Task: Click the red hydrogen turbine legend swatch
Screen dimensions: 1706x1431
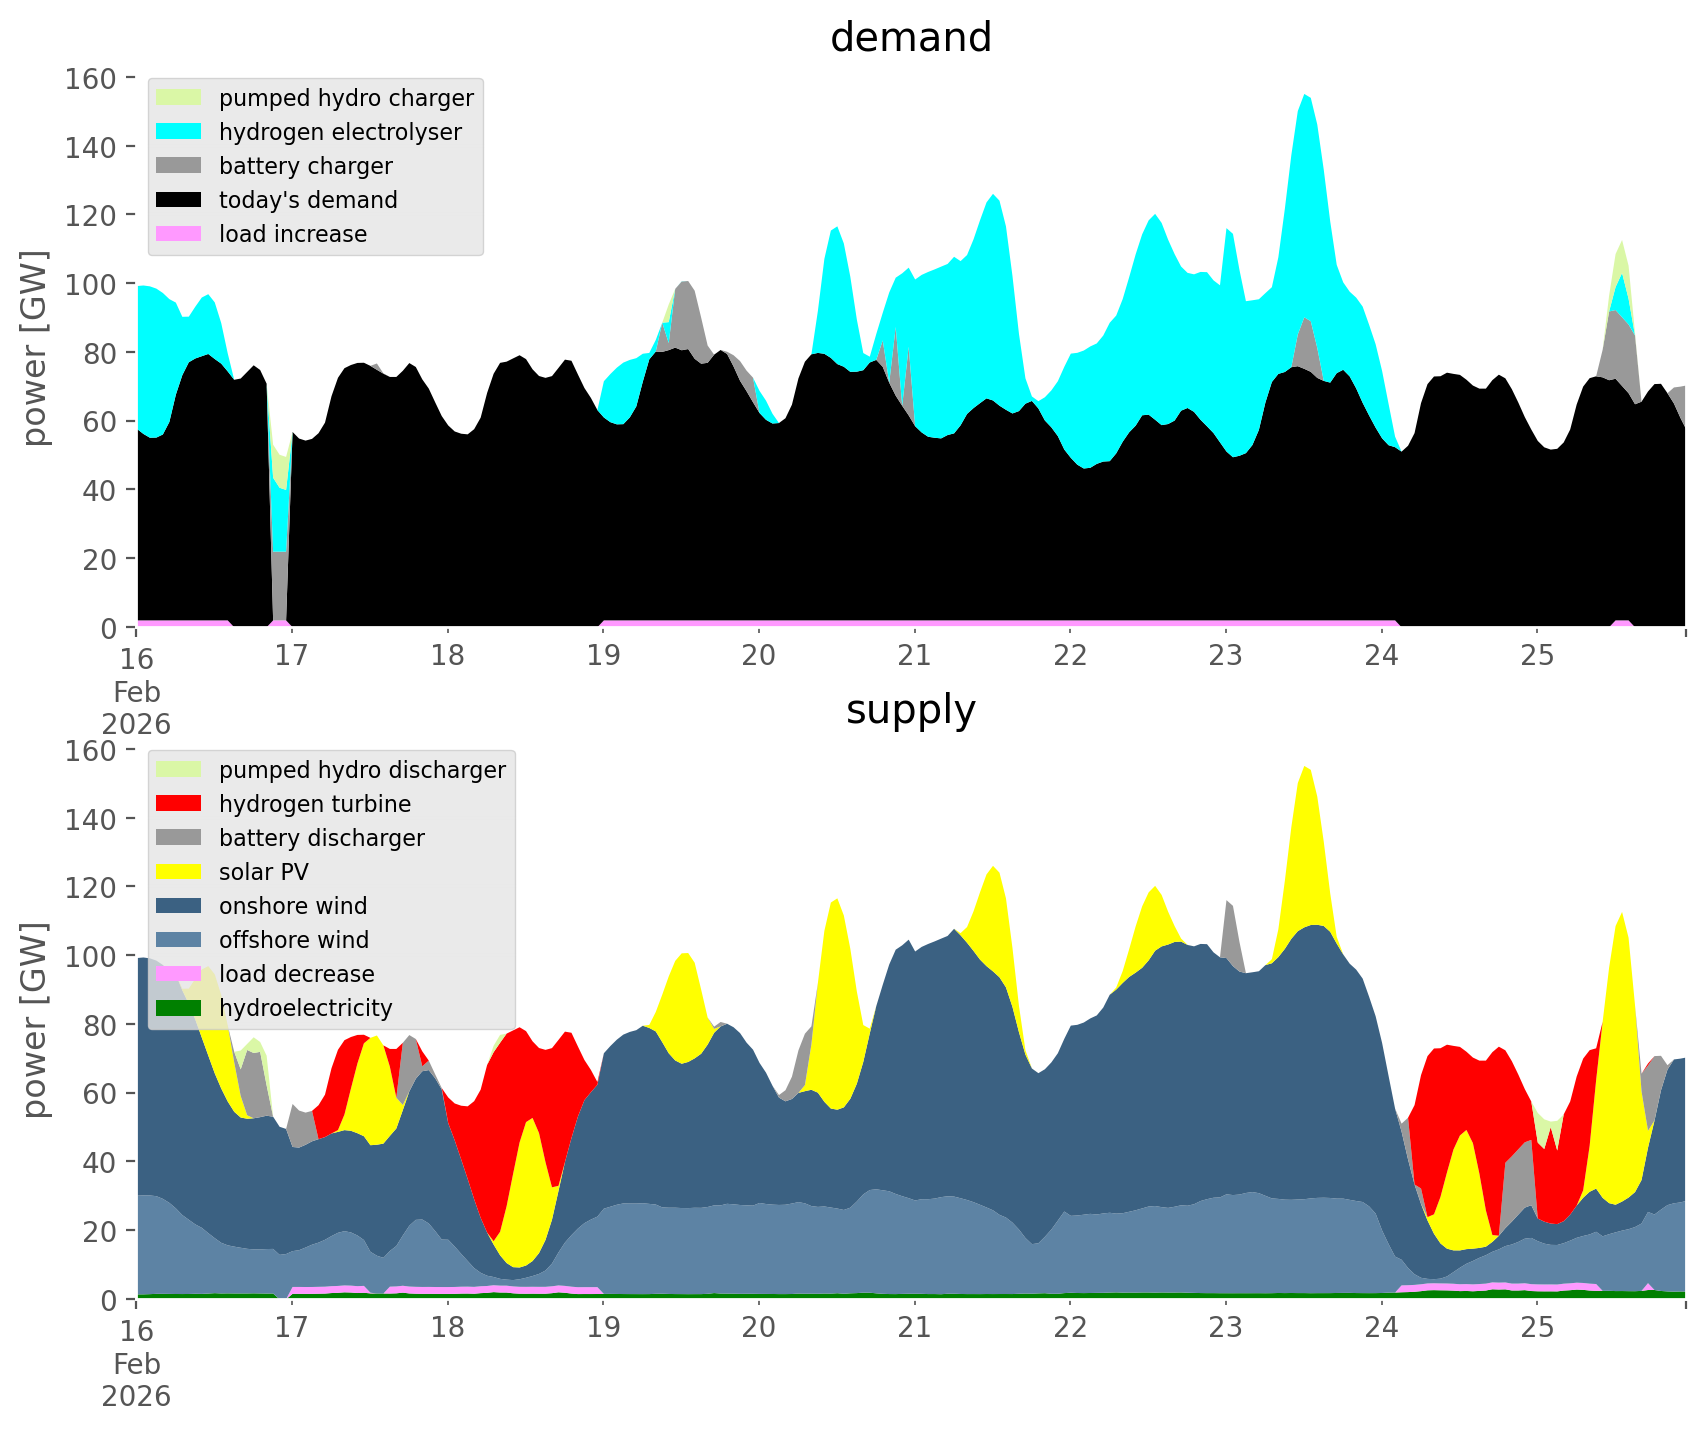Action: (x=179, y=804)
